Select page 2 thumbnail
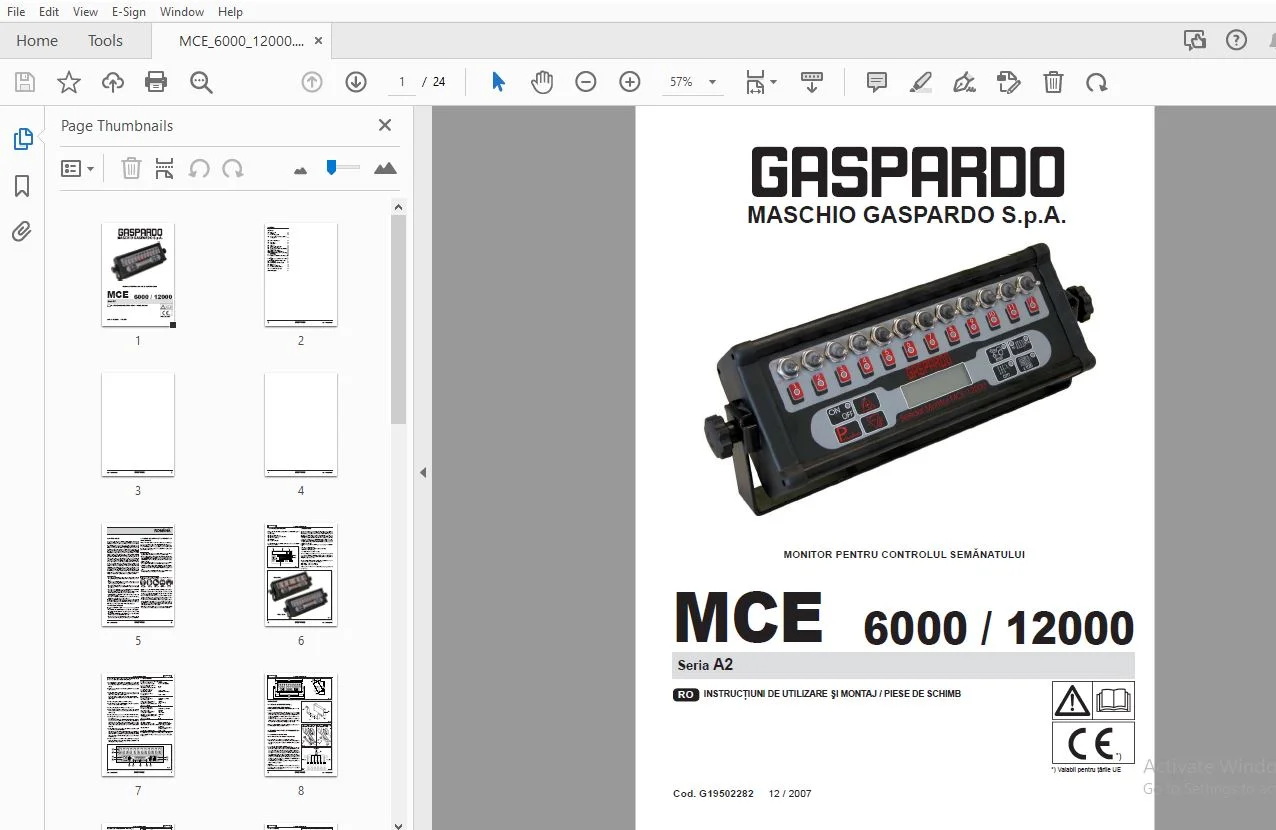1276x830 pixels. pyautogui.click(x=301, y=275)
